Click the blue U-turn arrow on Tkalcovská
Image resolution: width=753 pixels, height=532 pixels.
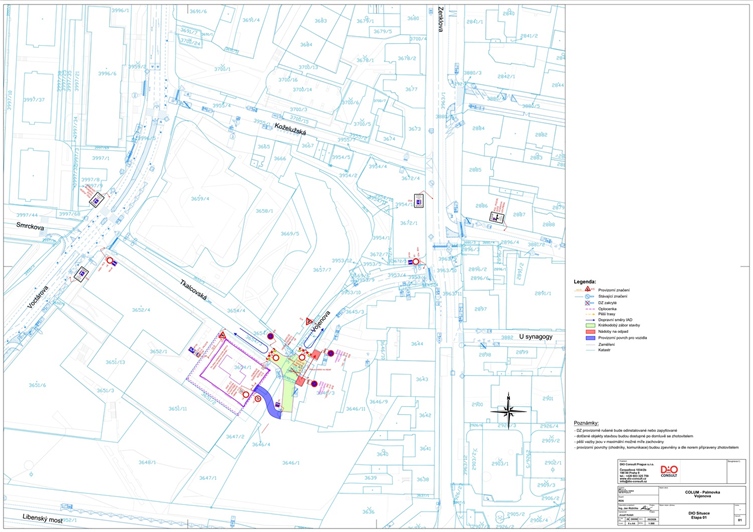click(251, 340)
